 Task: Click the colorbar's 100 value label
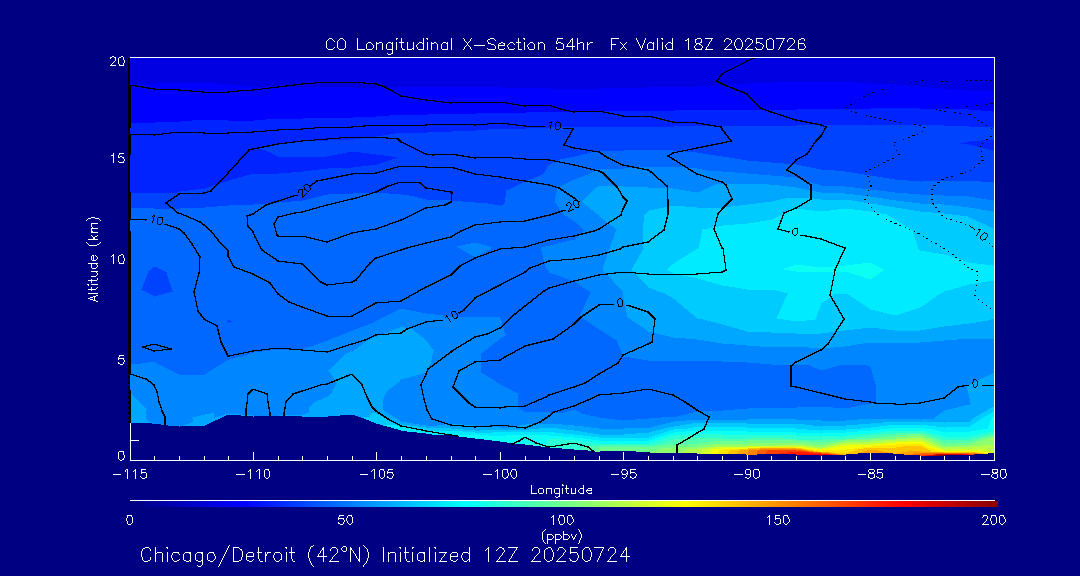pos(561,520)
